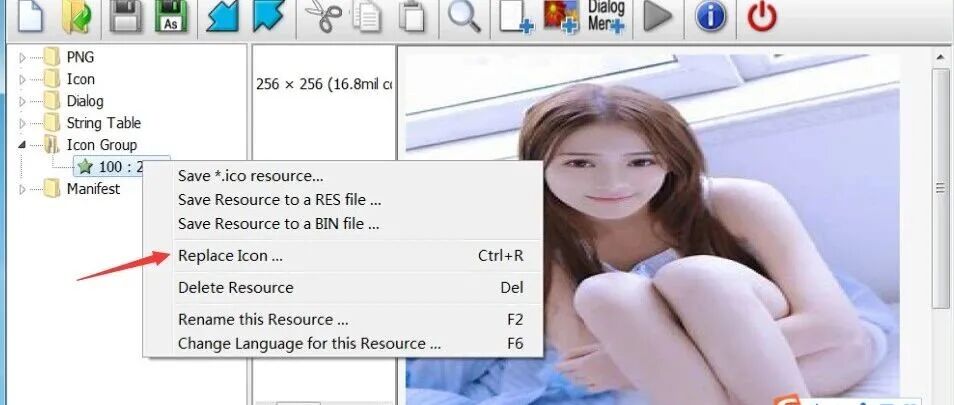Click the Save floppy disk icon

pos(125,16)
